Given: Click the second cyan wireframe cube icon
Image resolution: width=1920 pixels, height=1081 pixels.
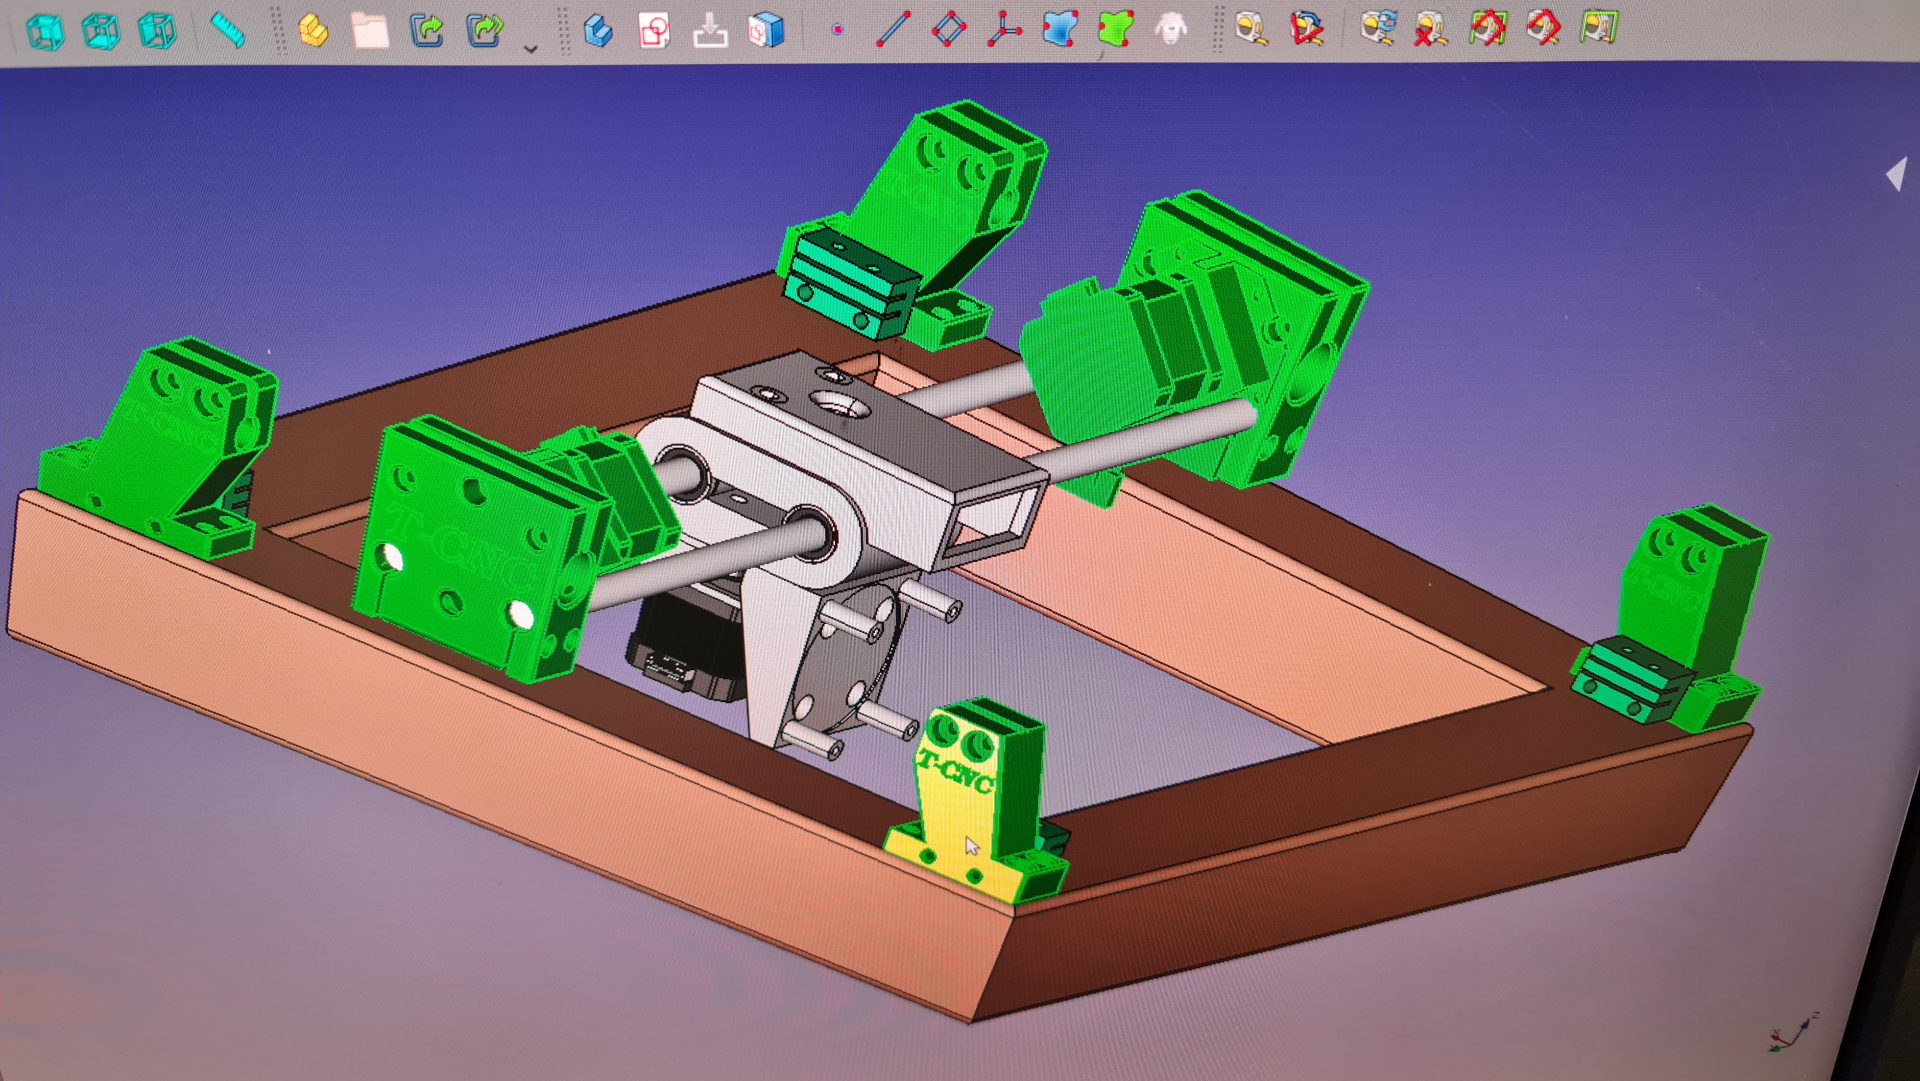Looking at the screenshot, I should 101,31.
